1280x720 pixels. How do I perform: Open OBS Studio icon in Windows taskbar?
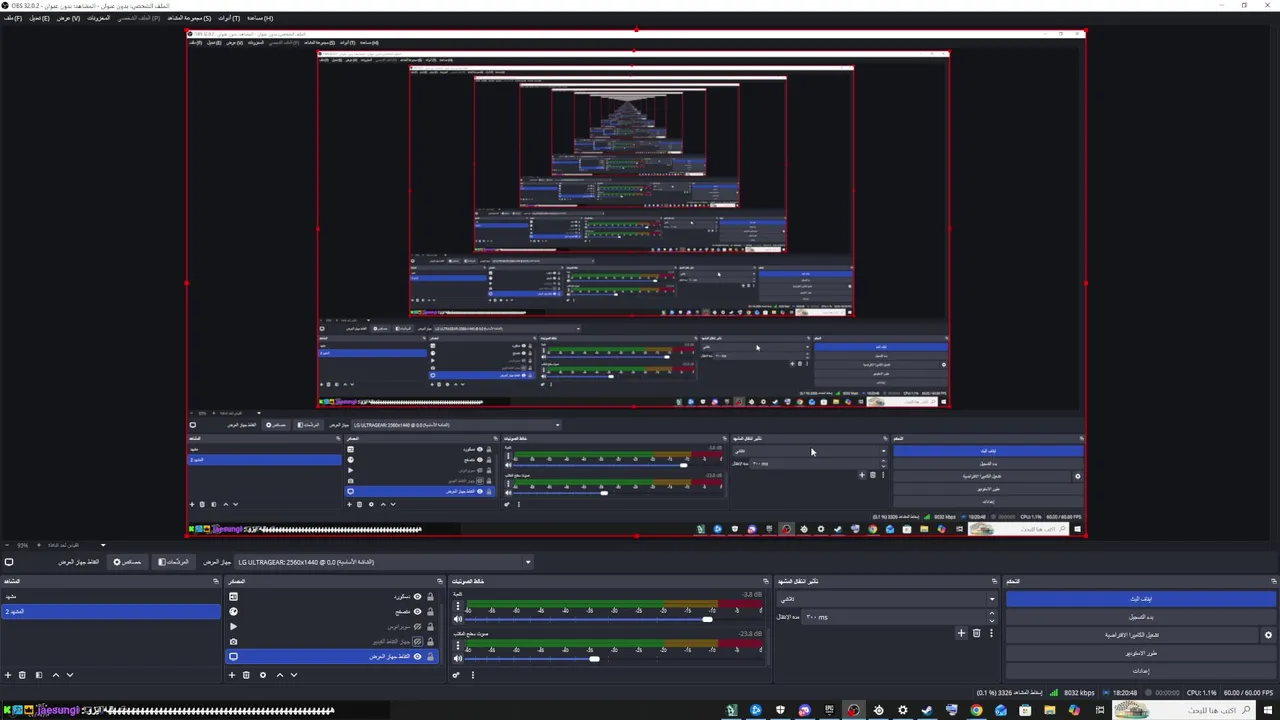point(853,710)
